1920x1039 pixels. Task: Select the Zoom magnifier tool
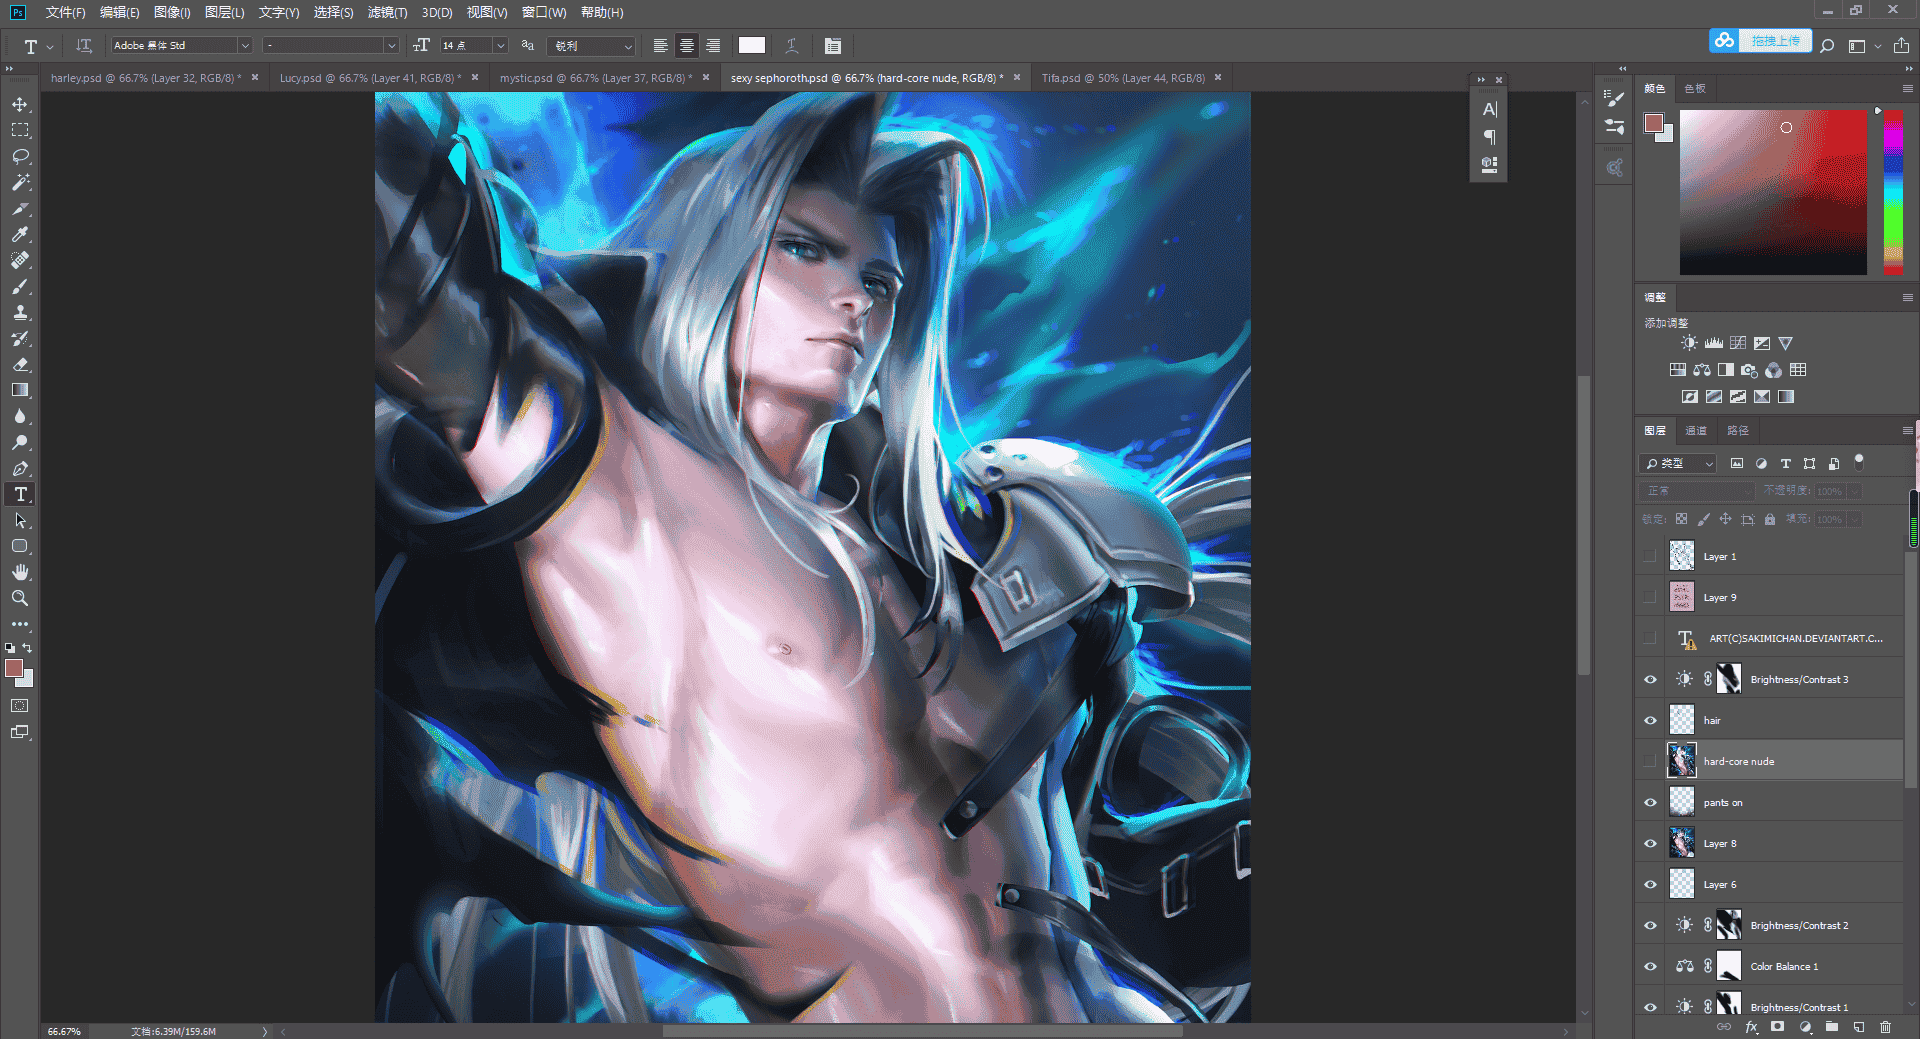pos(20,598)
